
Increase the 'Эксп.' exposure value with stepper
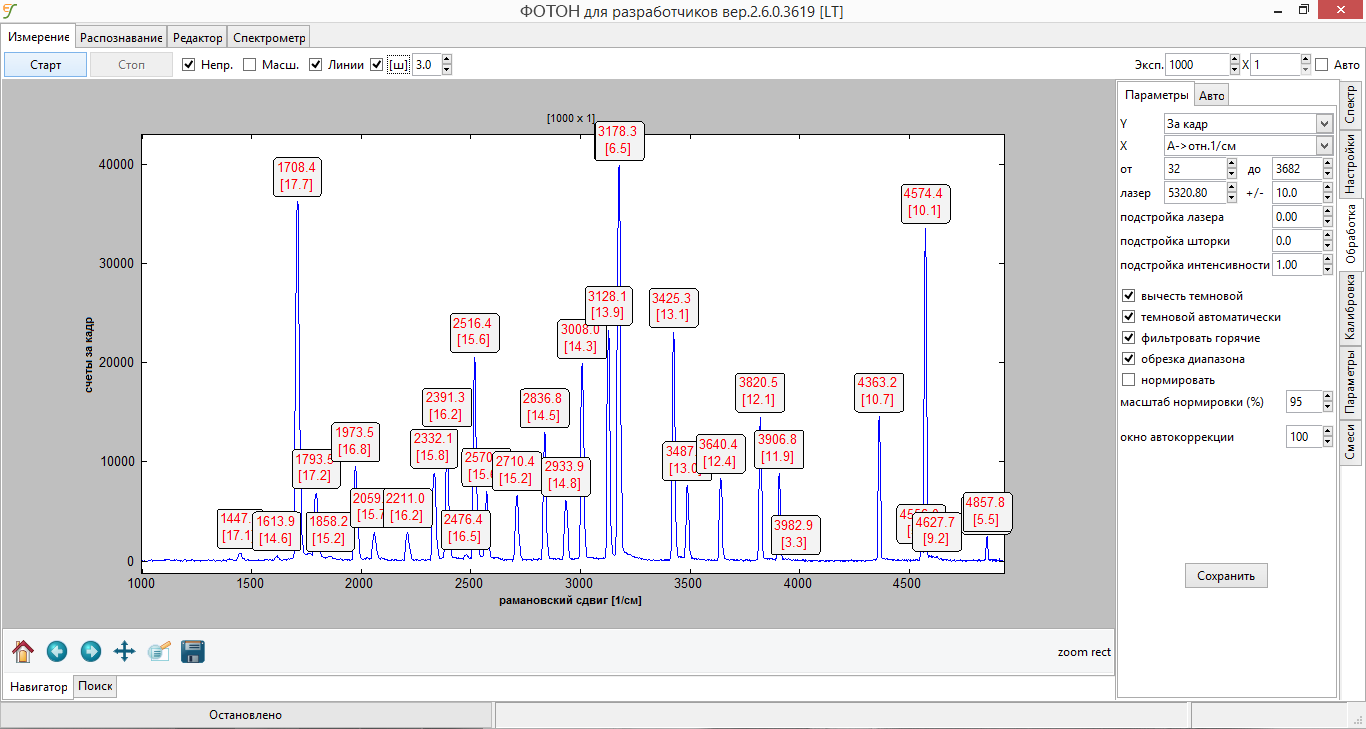[1234, 60]
